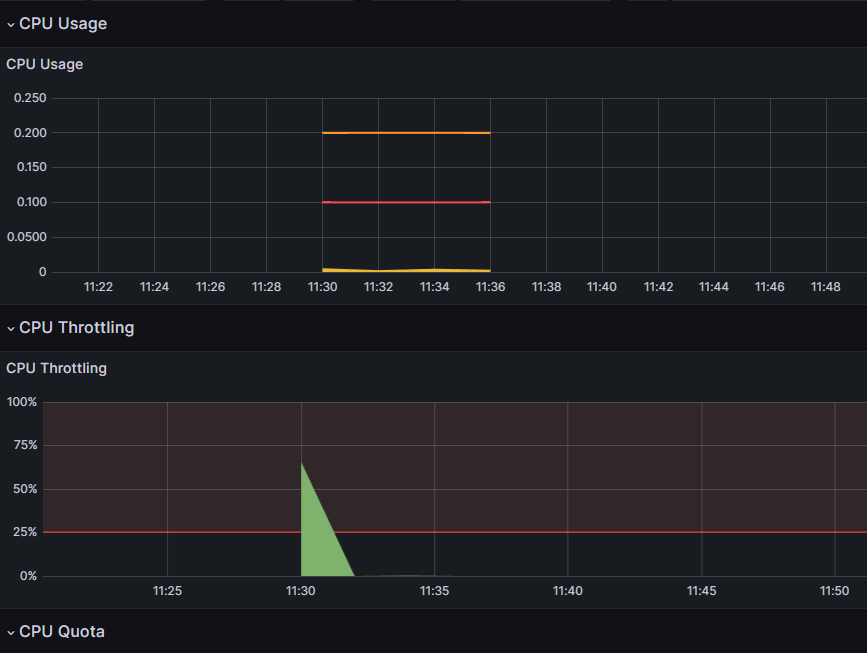Select the orange line at 0.200
867x653 pixels.
[406, 133]
